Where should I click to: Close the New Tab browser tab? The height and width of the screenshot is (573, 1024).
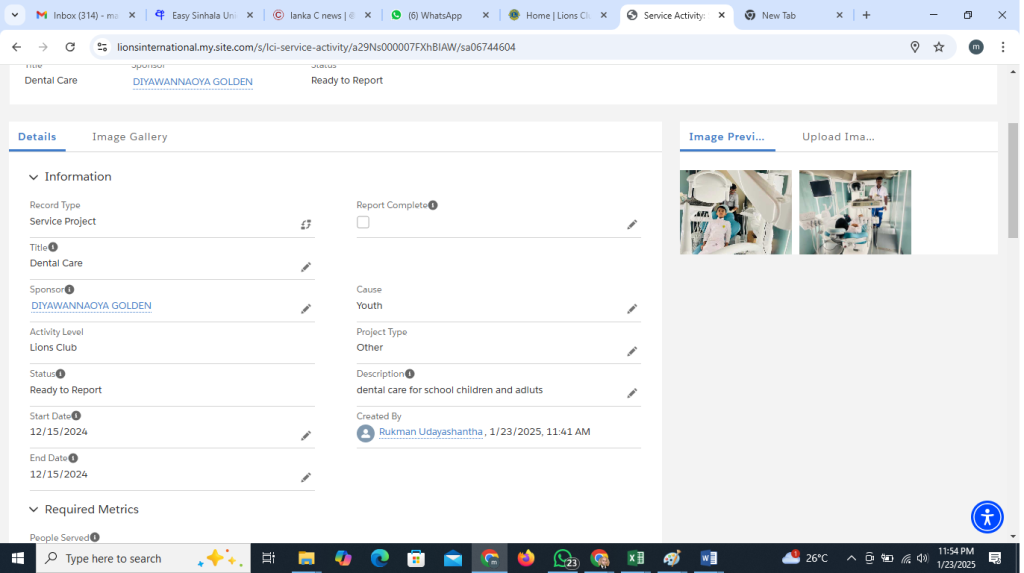[x=839, y=15]
